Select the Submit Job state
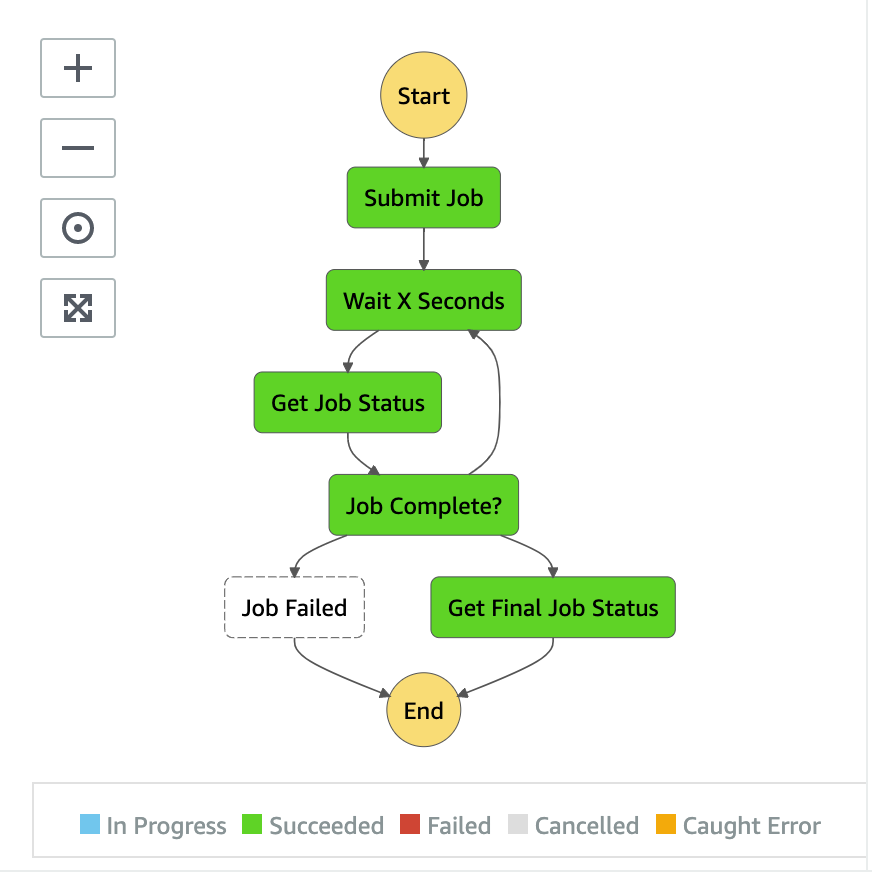This screenshot has width=872, height=878. (423, 198)
